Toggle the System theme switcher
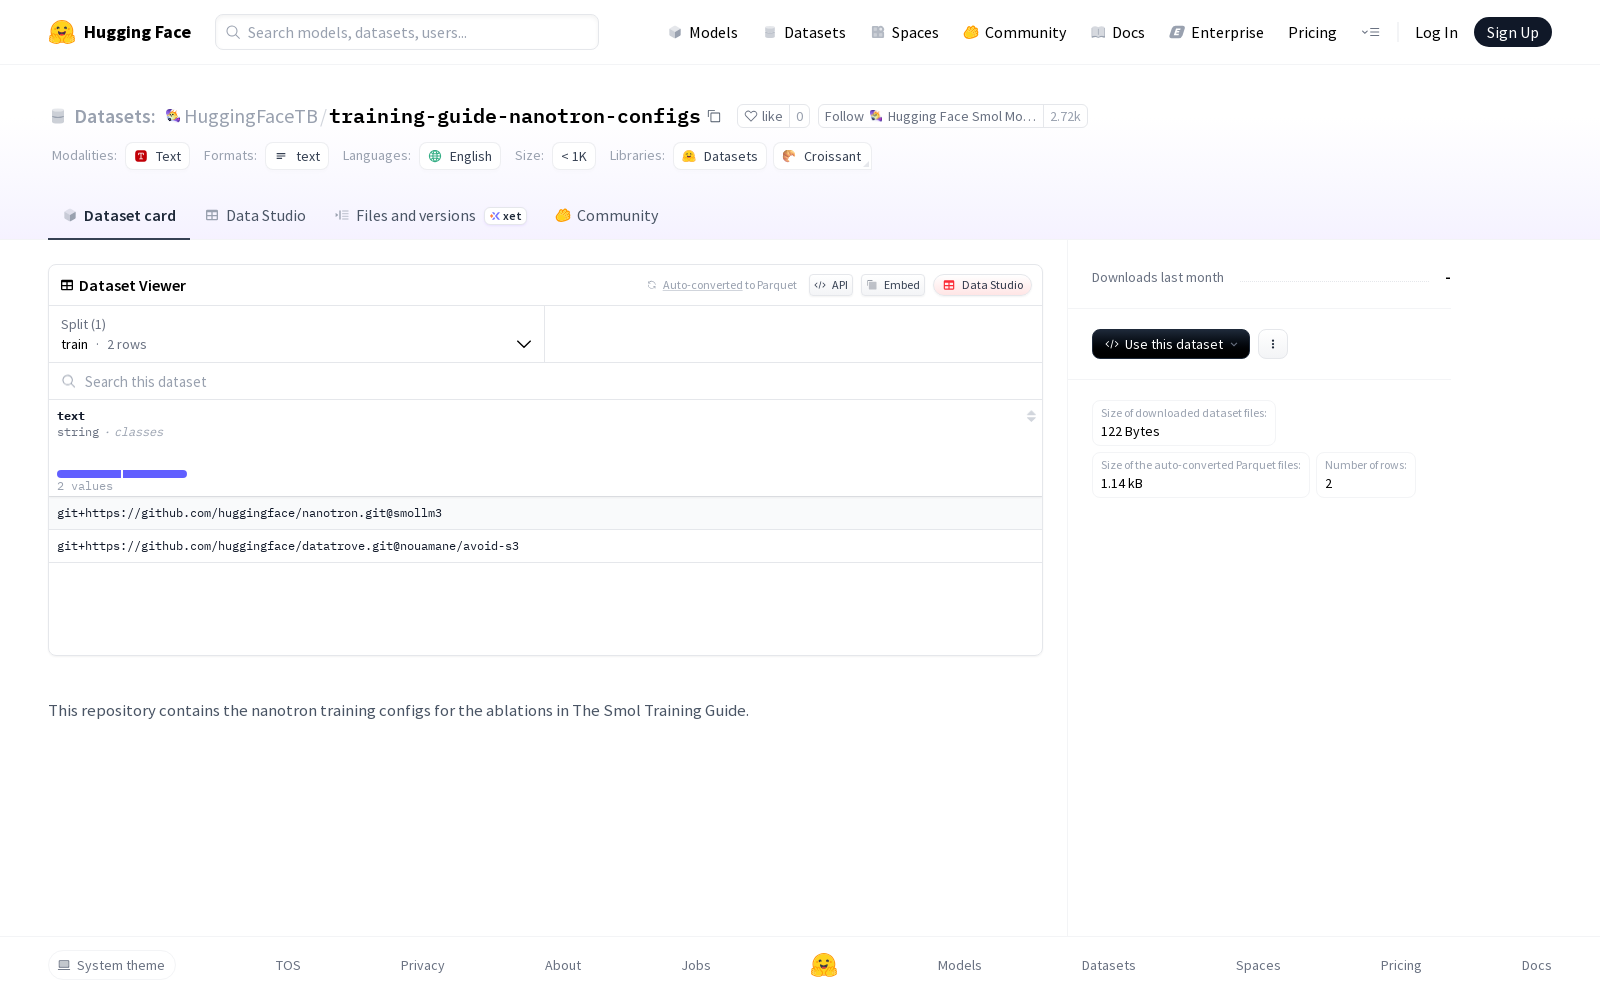 click(x=112, y=965)
